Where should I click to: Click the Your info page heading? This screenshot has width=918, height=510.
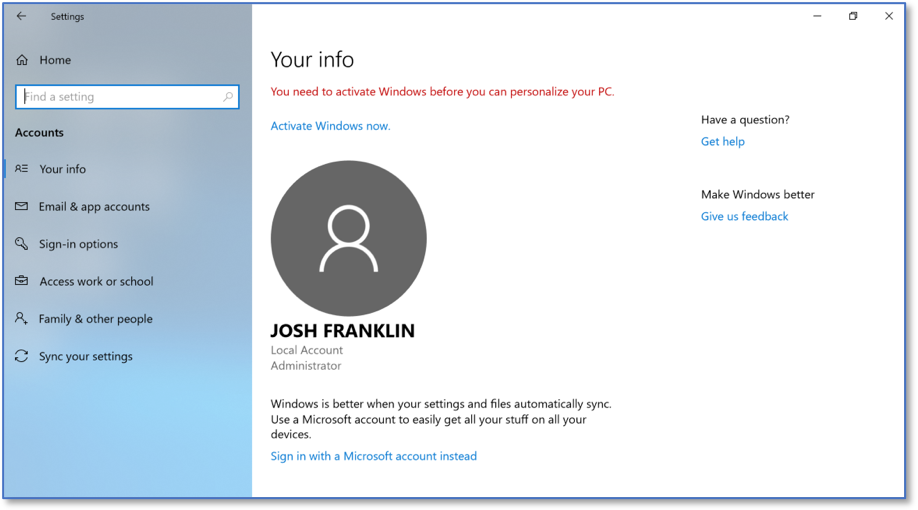(312, 60)
